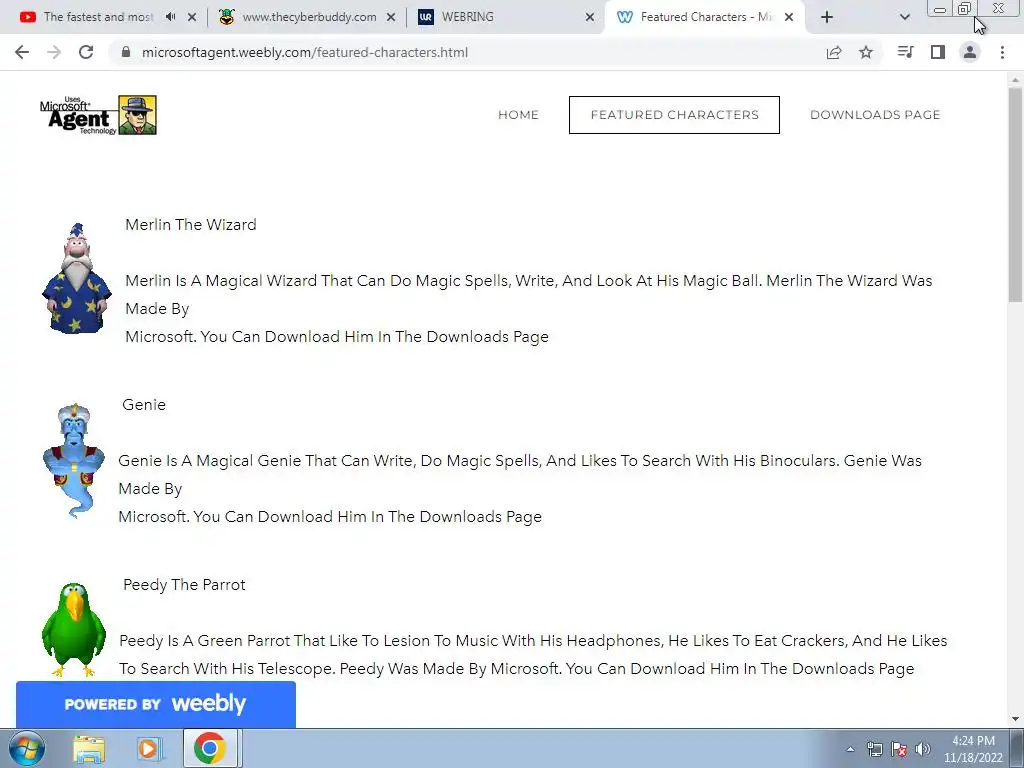This screenshot has width=1024, height=768.
Task: Open the browser side panel
Action: (x=938, y=52)
